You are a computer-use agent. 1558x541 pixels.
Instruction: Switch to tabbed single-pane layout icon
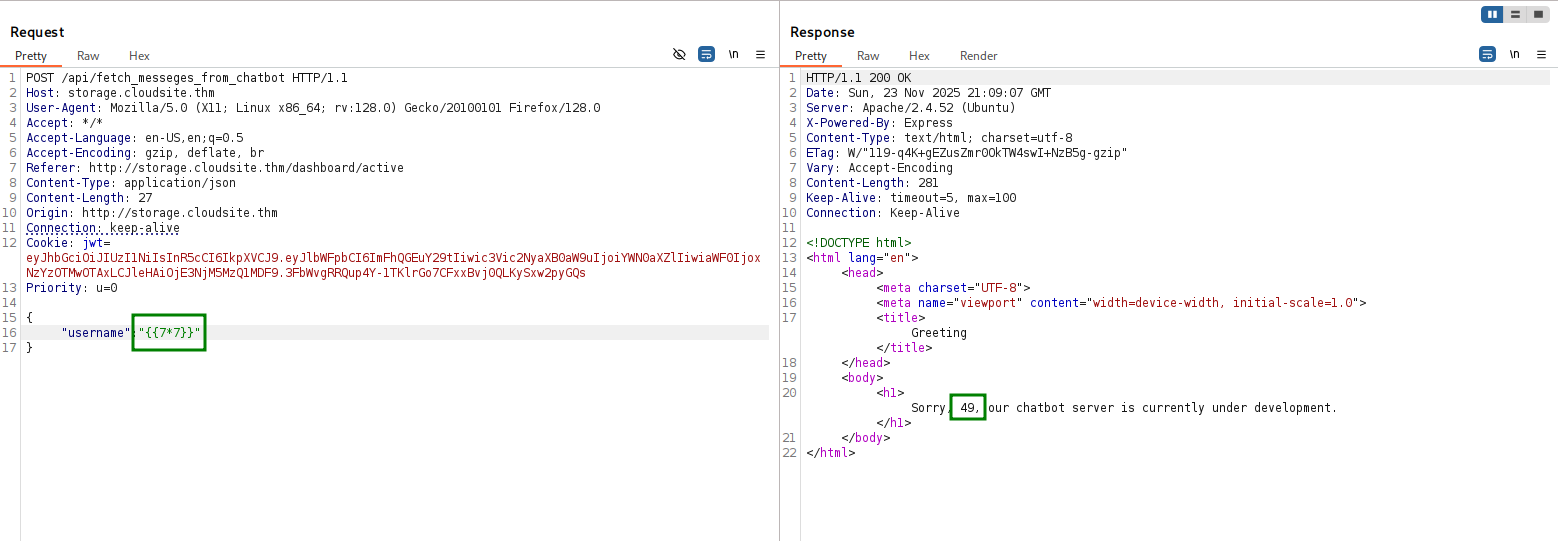click(x=1538, y=14)
